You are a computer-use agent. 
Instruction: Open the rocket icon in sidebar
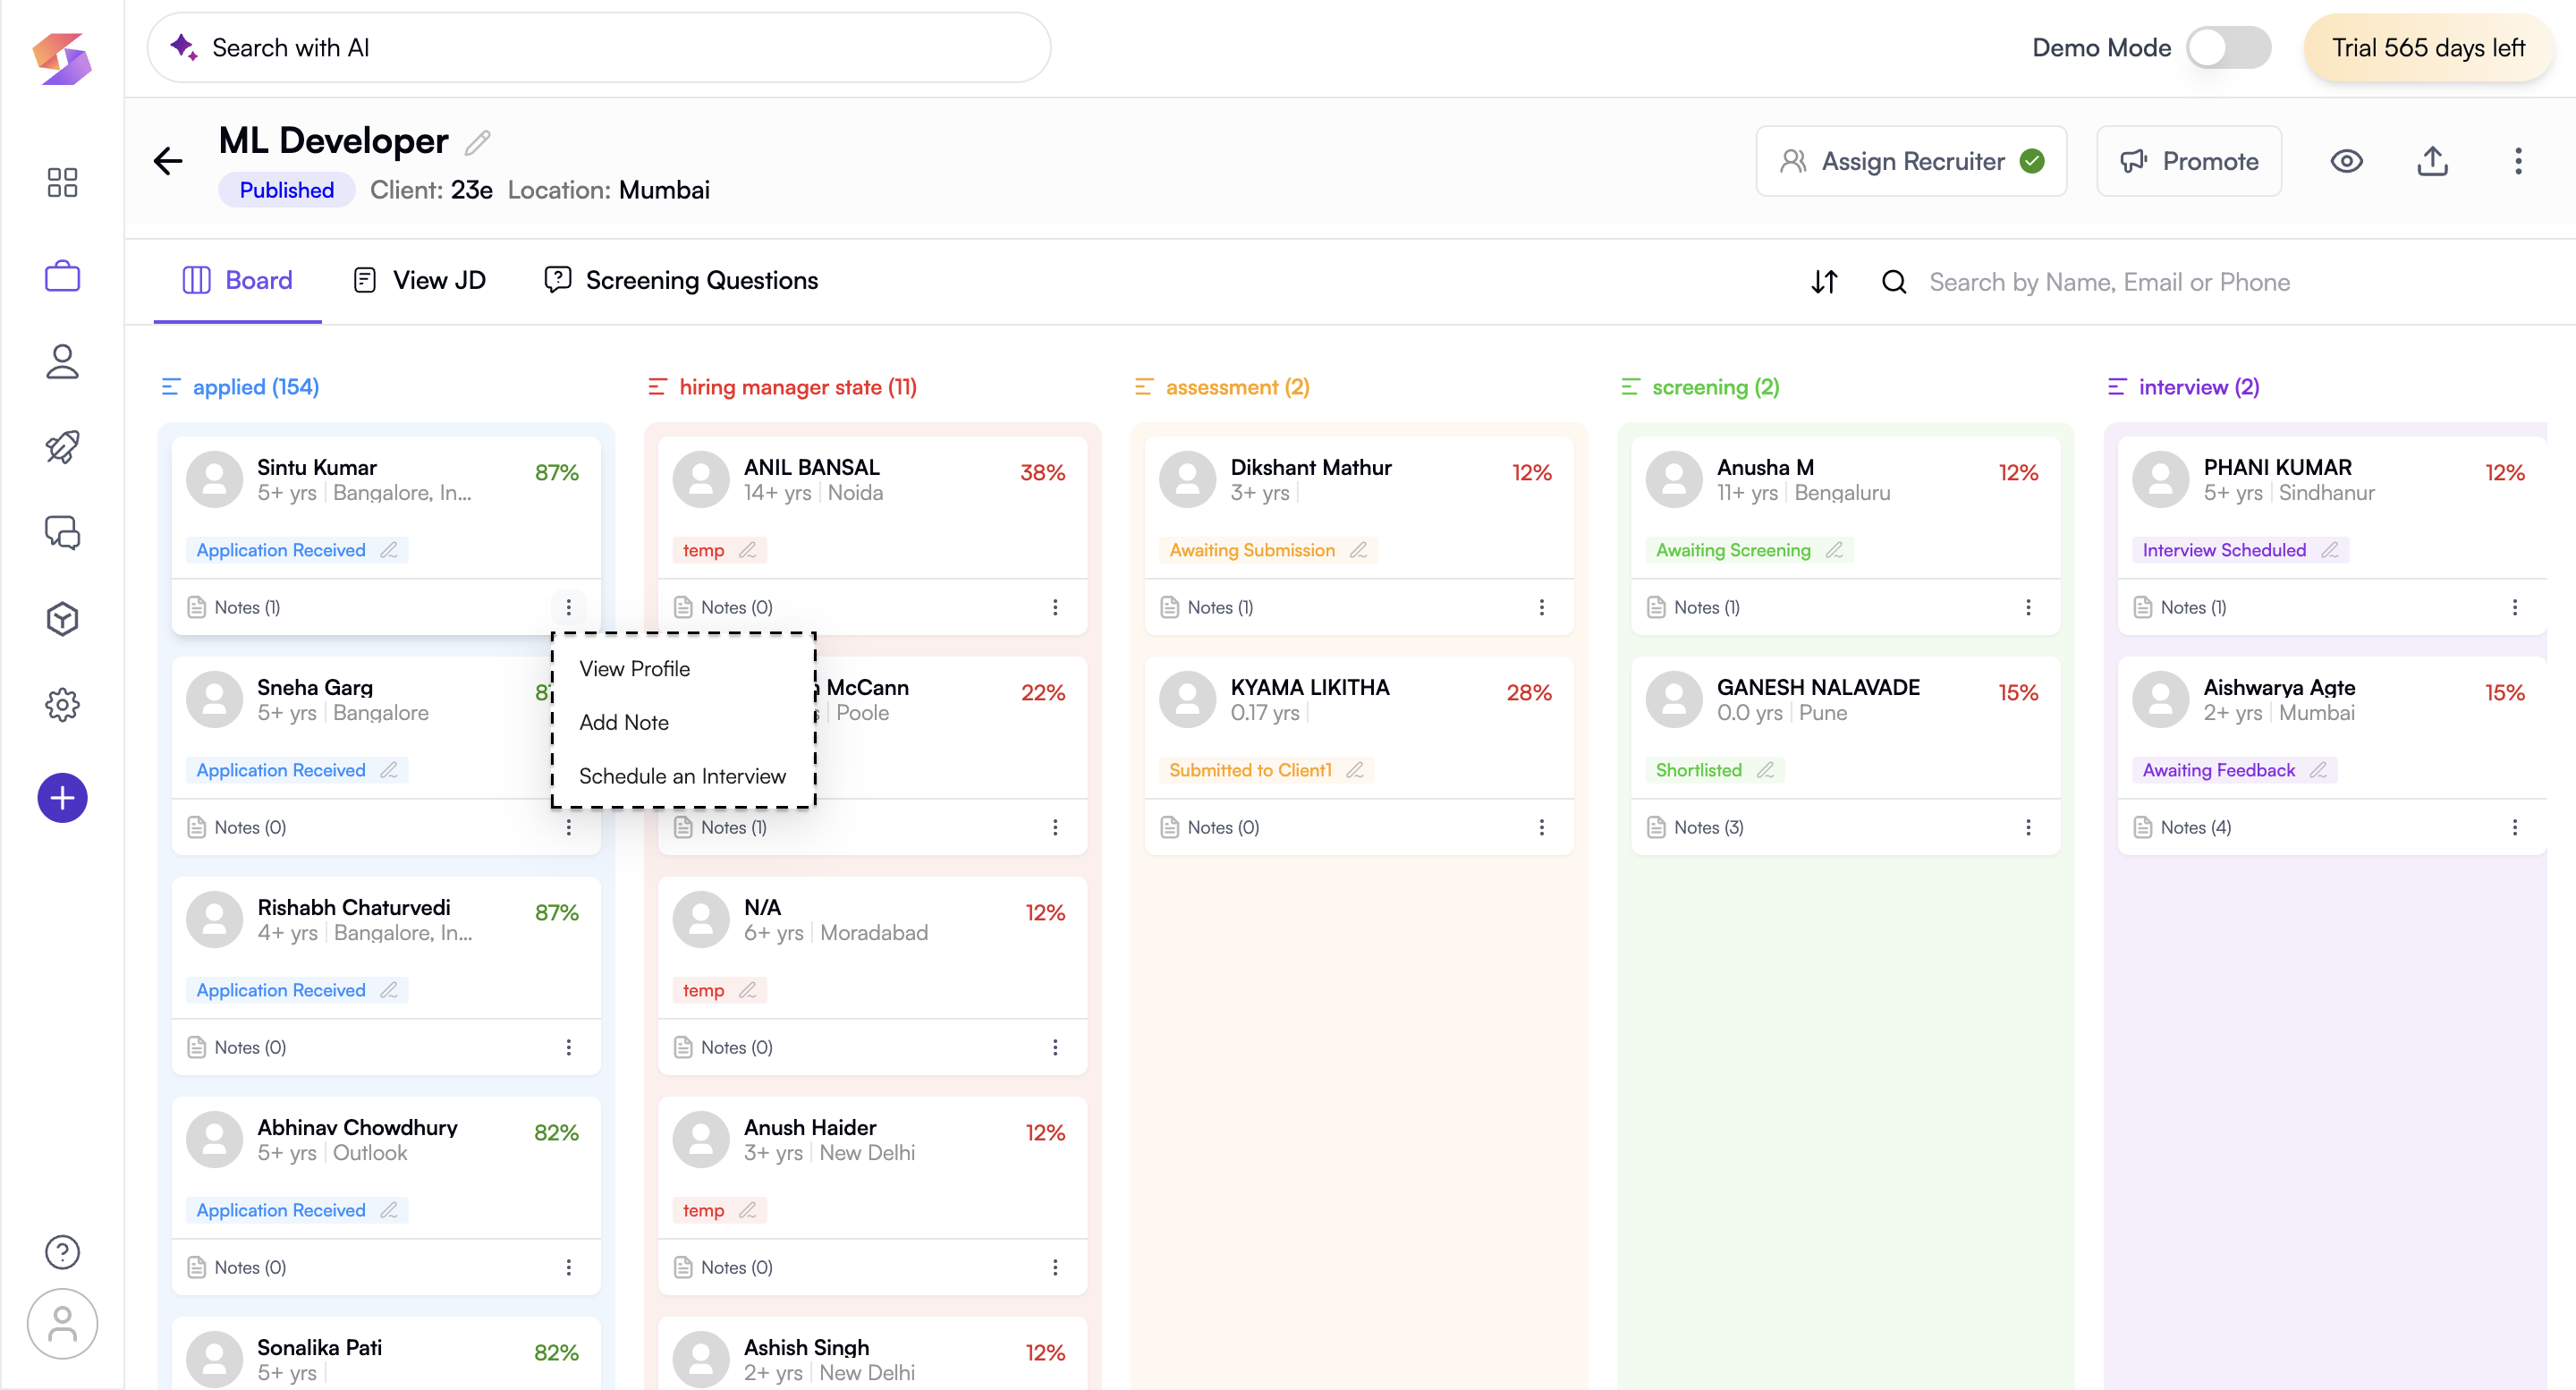click(62, 447)
